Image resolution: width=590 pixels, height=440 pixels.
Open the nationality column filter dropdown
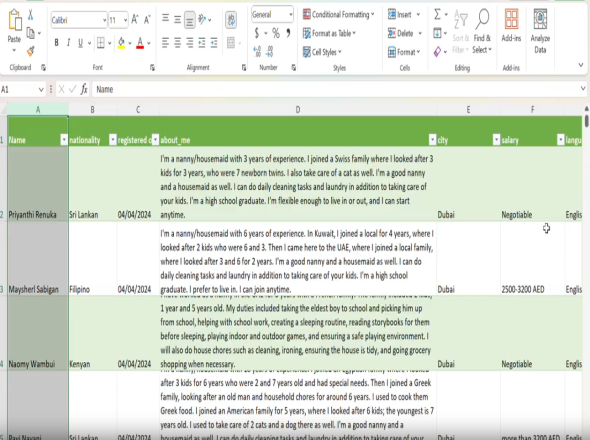[x=113, y=140]
